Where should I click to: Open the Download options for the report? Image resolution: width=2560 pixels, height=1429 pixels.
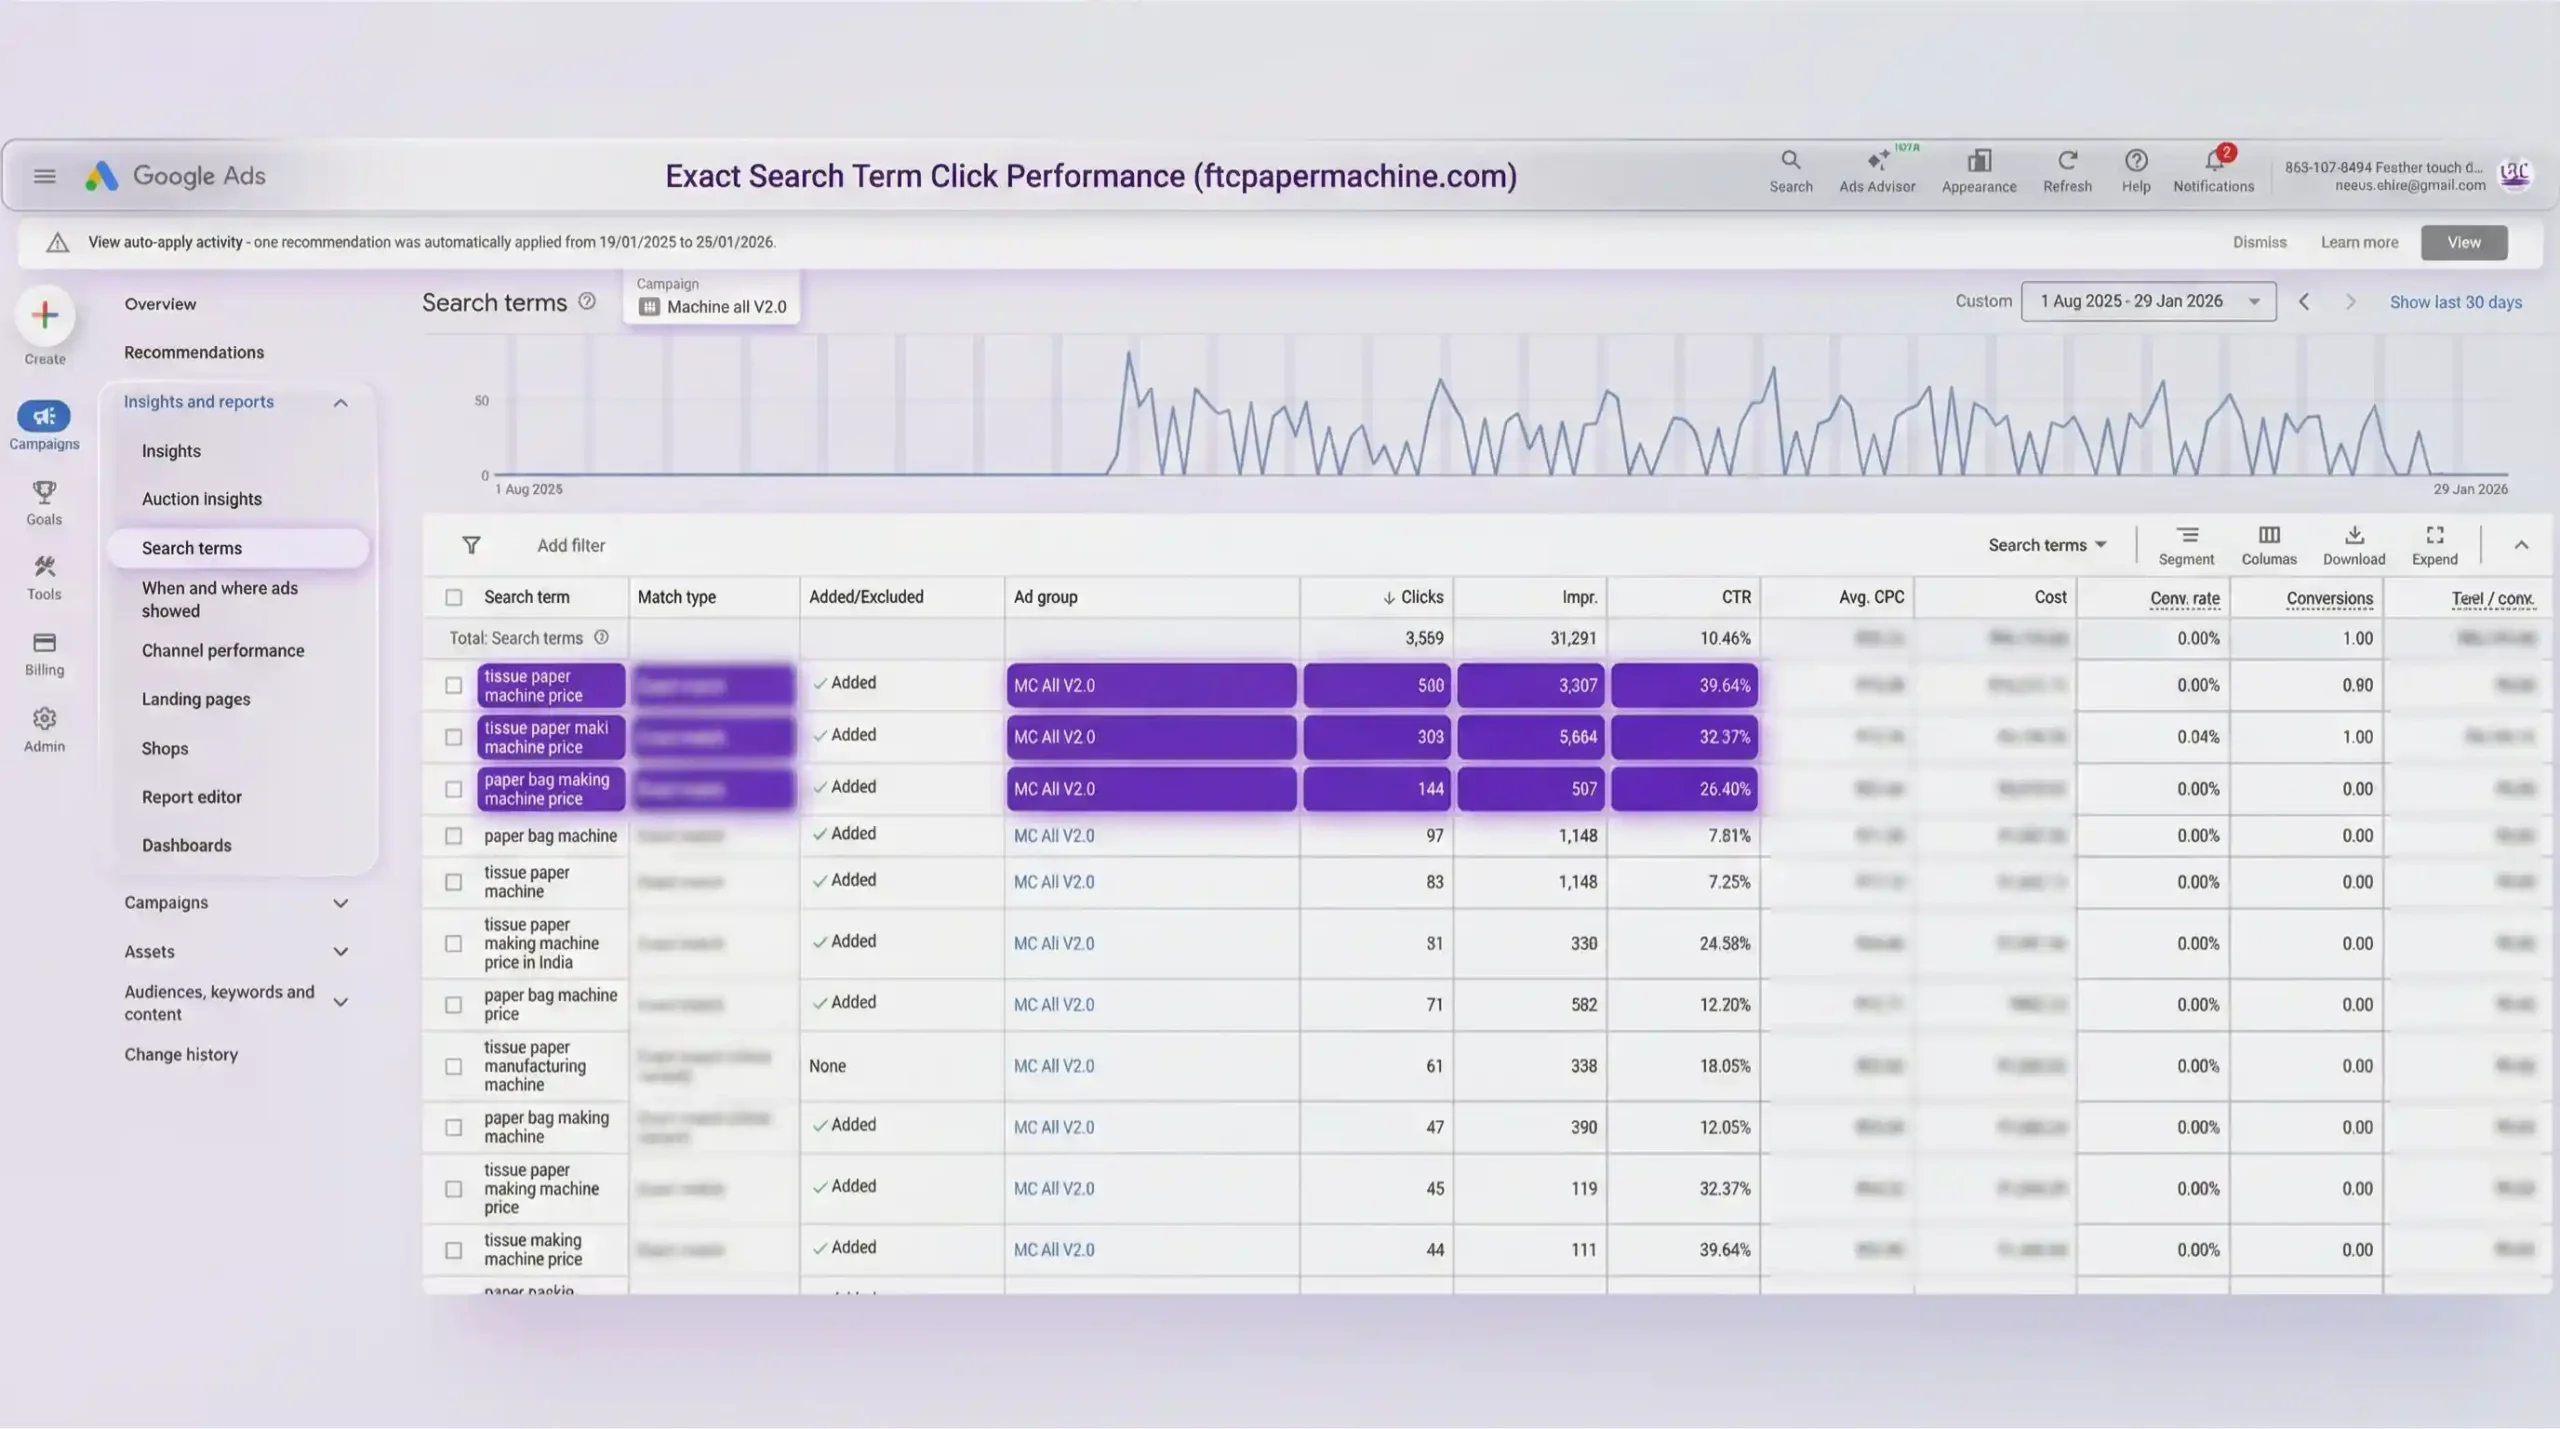coord(2352,543)
